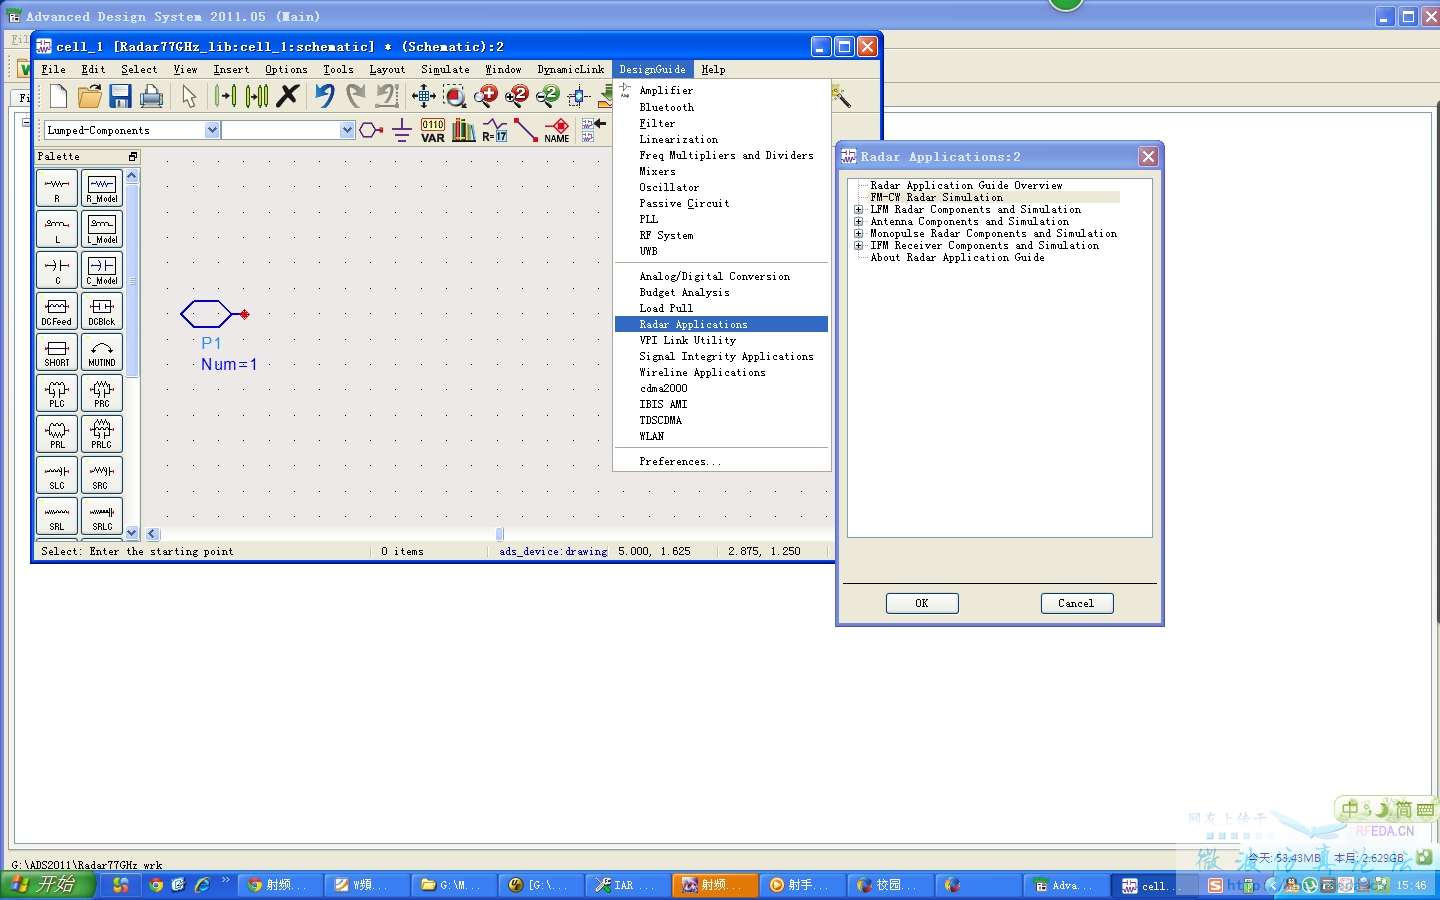Create a new schematic with New icon

pos(58,96)
